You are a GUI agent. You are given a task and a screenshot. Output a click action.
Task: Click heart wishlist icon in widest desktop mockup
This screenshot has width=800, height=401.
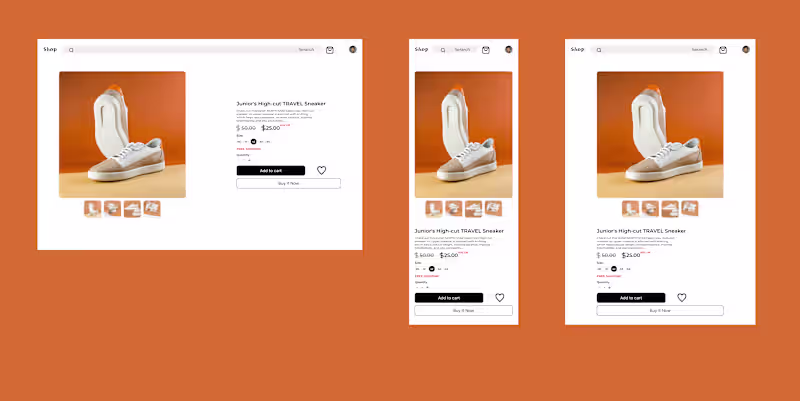point(321,170)
